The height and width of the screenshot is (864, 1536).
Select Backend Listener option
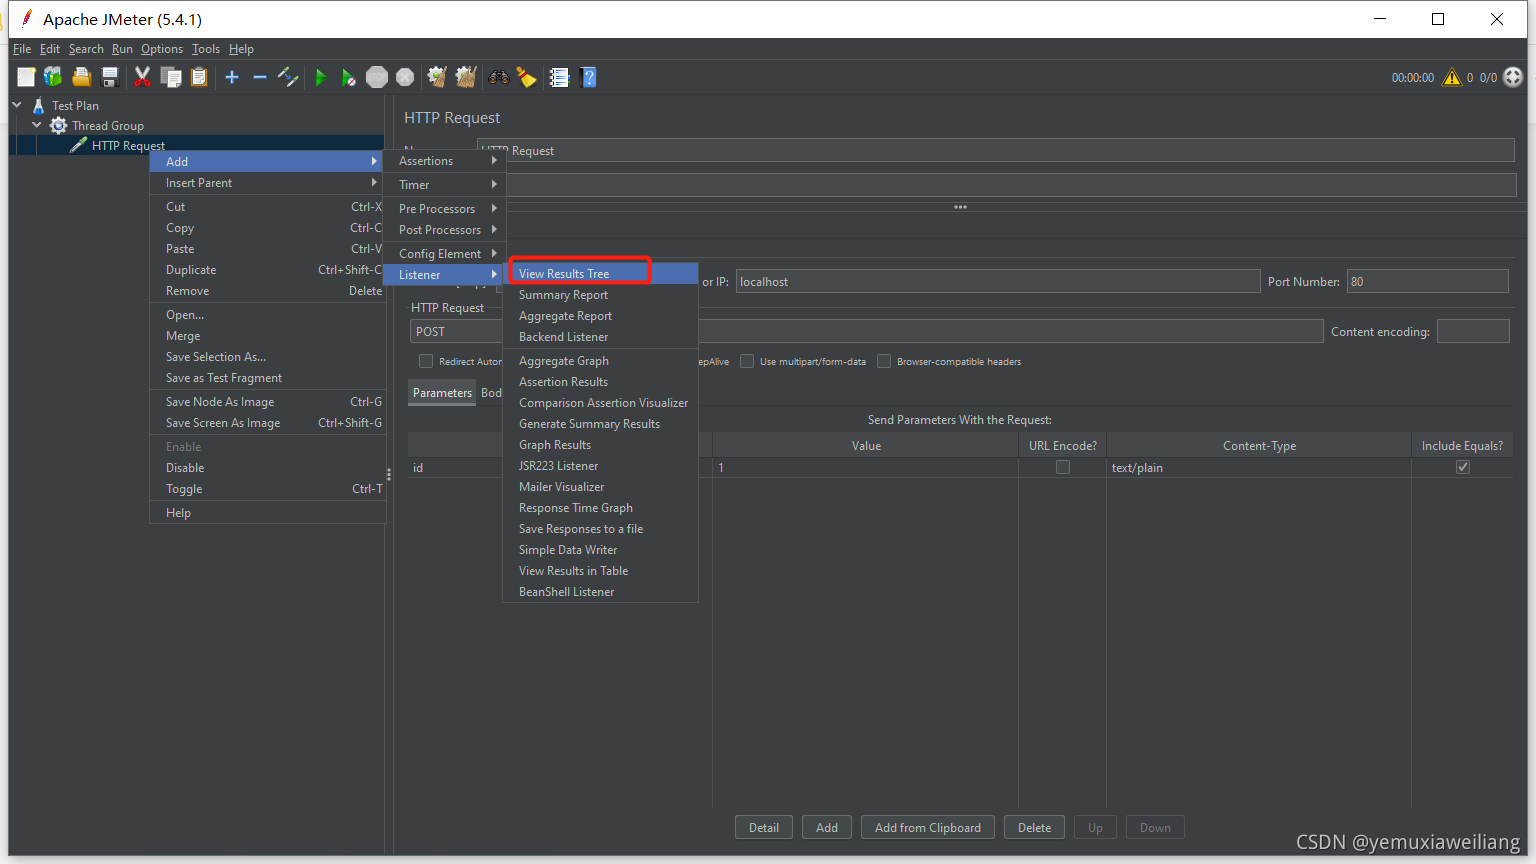600,337
